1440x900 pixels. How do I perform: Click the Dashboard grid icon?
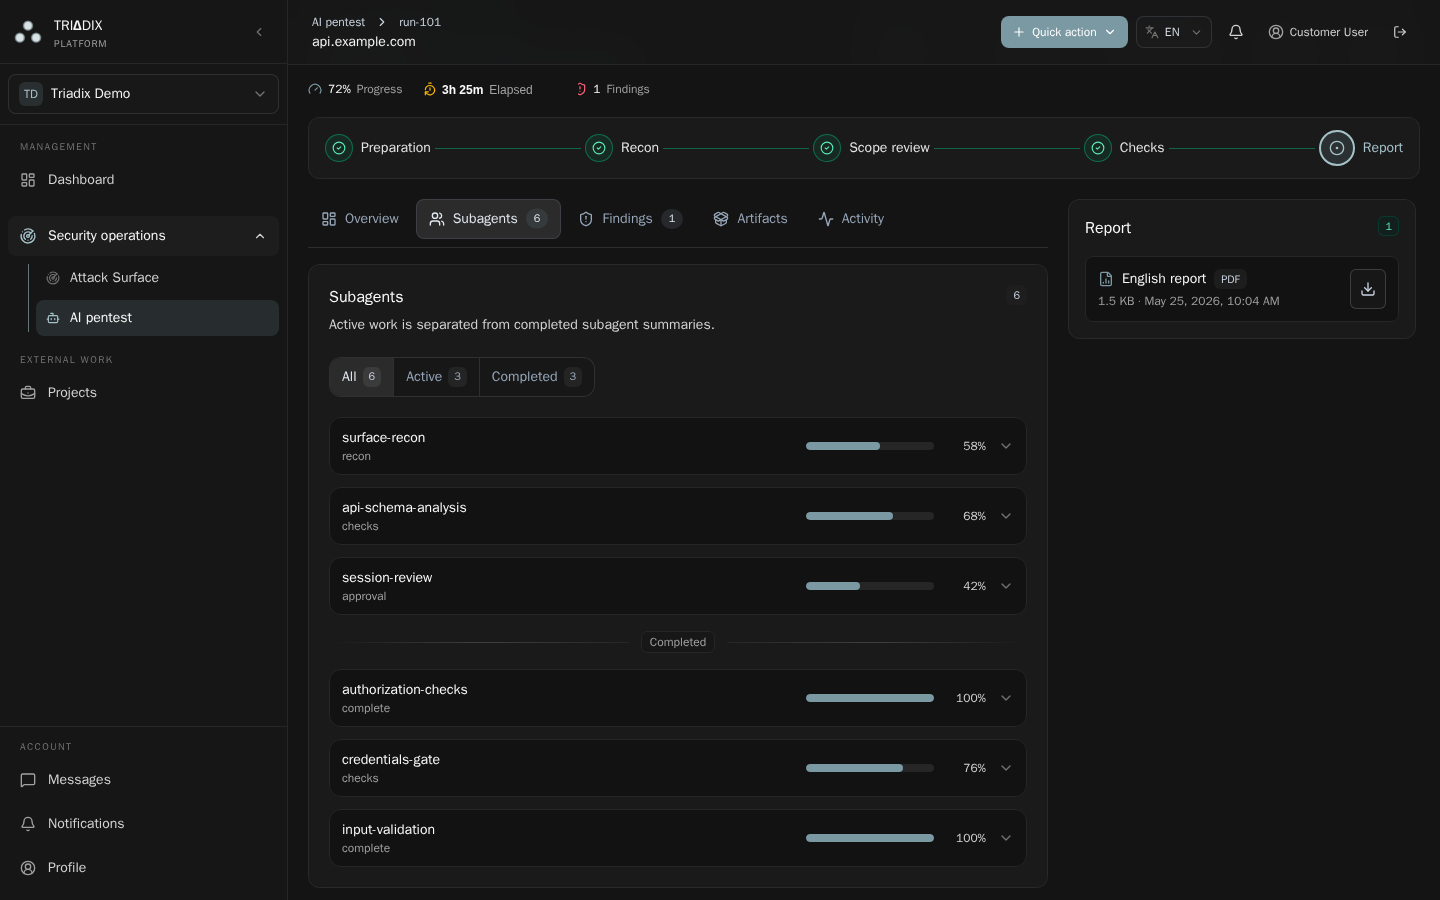click(x=28, y=180)
